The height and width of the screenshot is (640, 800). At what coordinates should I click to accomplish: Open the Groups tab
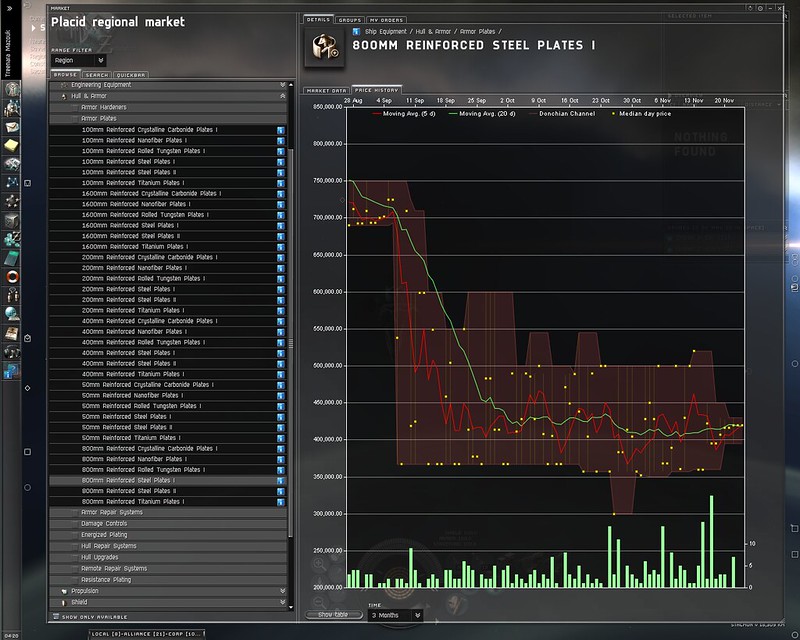pyautogui.click(x=350, y=20)
